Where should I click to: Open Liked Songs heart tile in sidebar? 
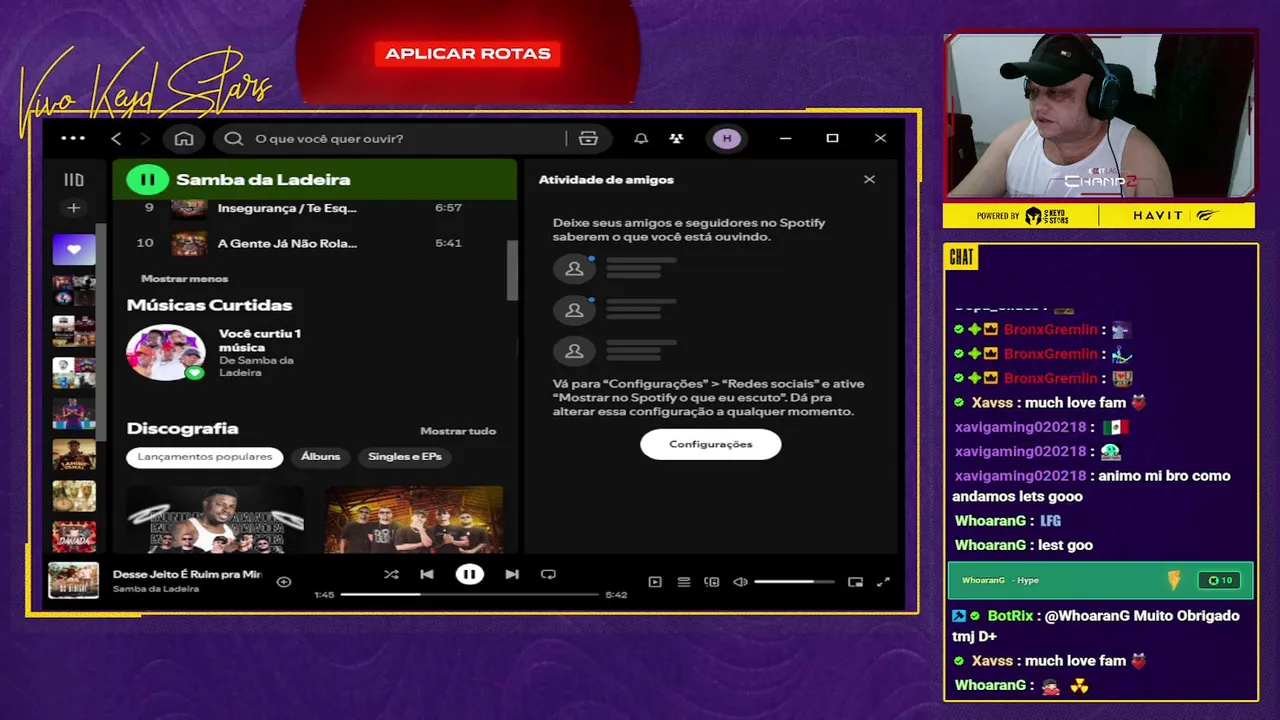click(x=74, y=250)
